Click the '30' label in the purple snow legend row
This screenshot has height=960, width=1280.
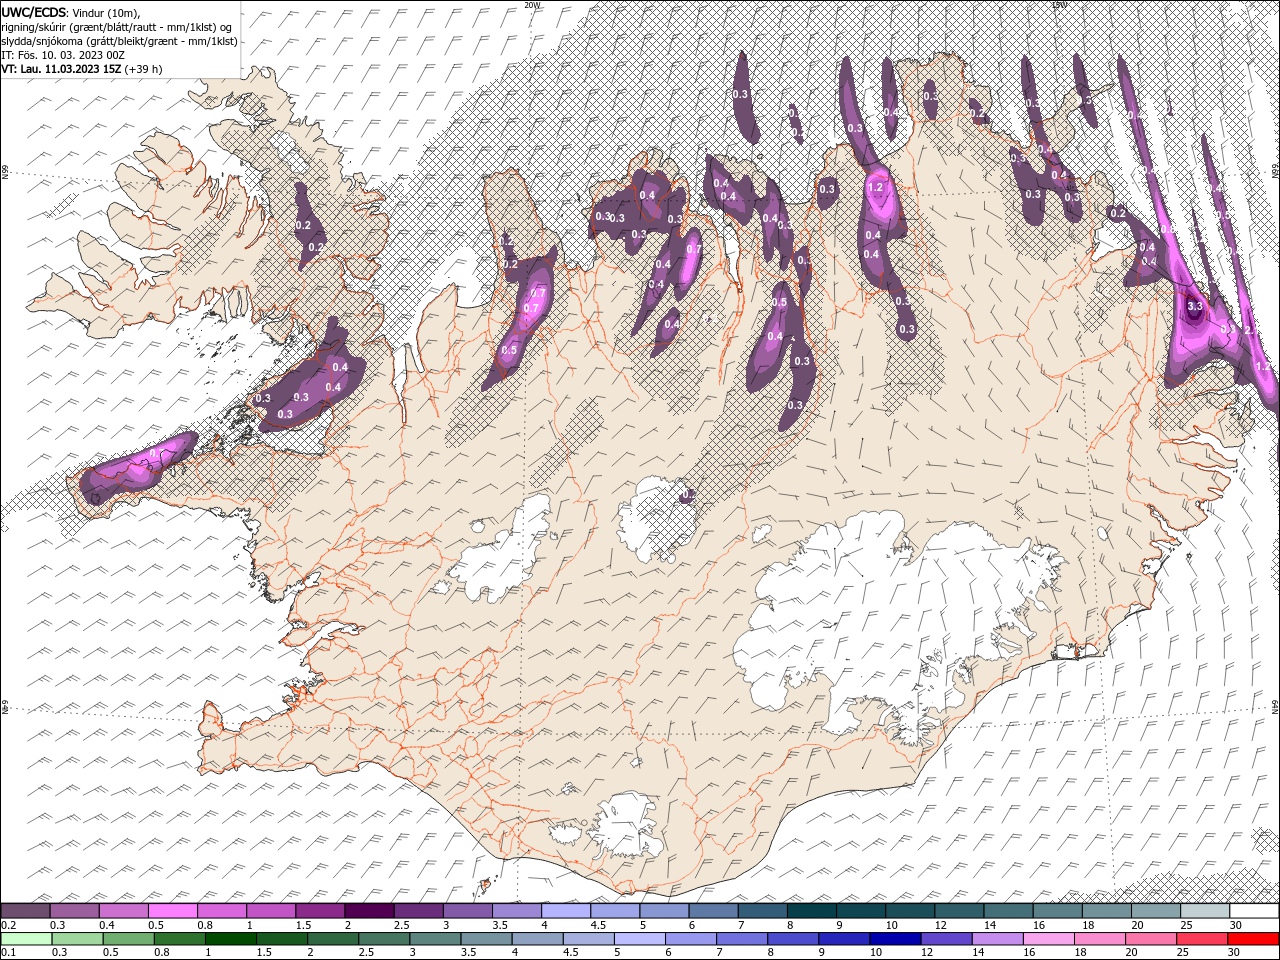tap(1235, 925)
